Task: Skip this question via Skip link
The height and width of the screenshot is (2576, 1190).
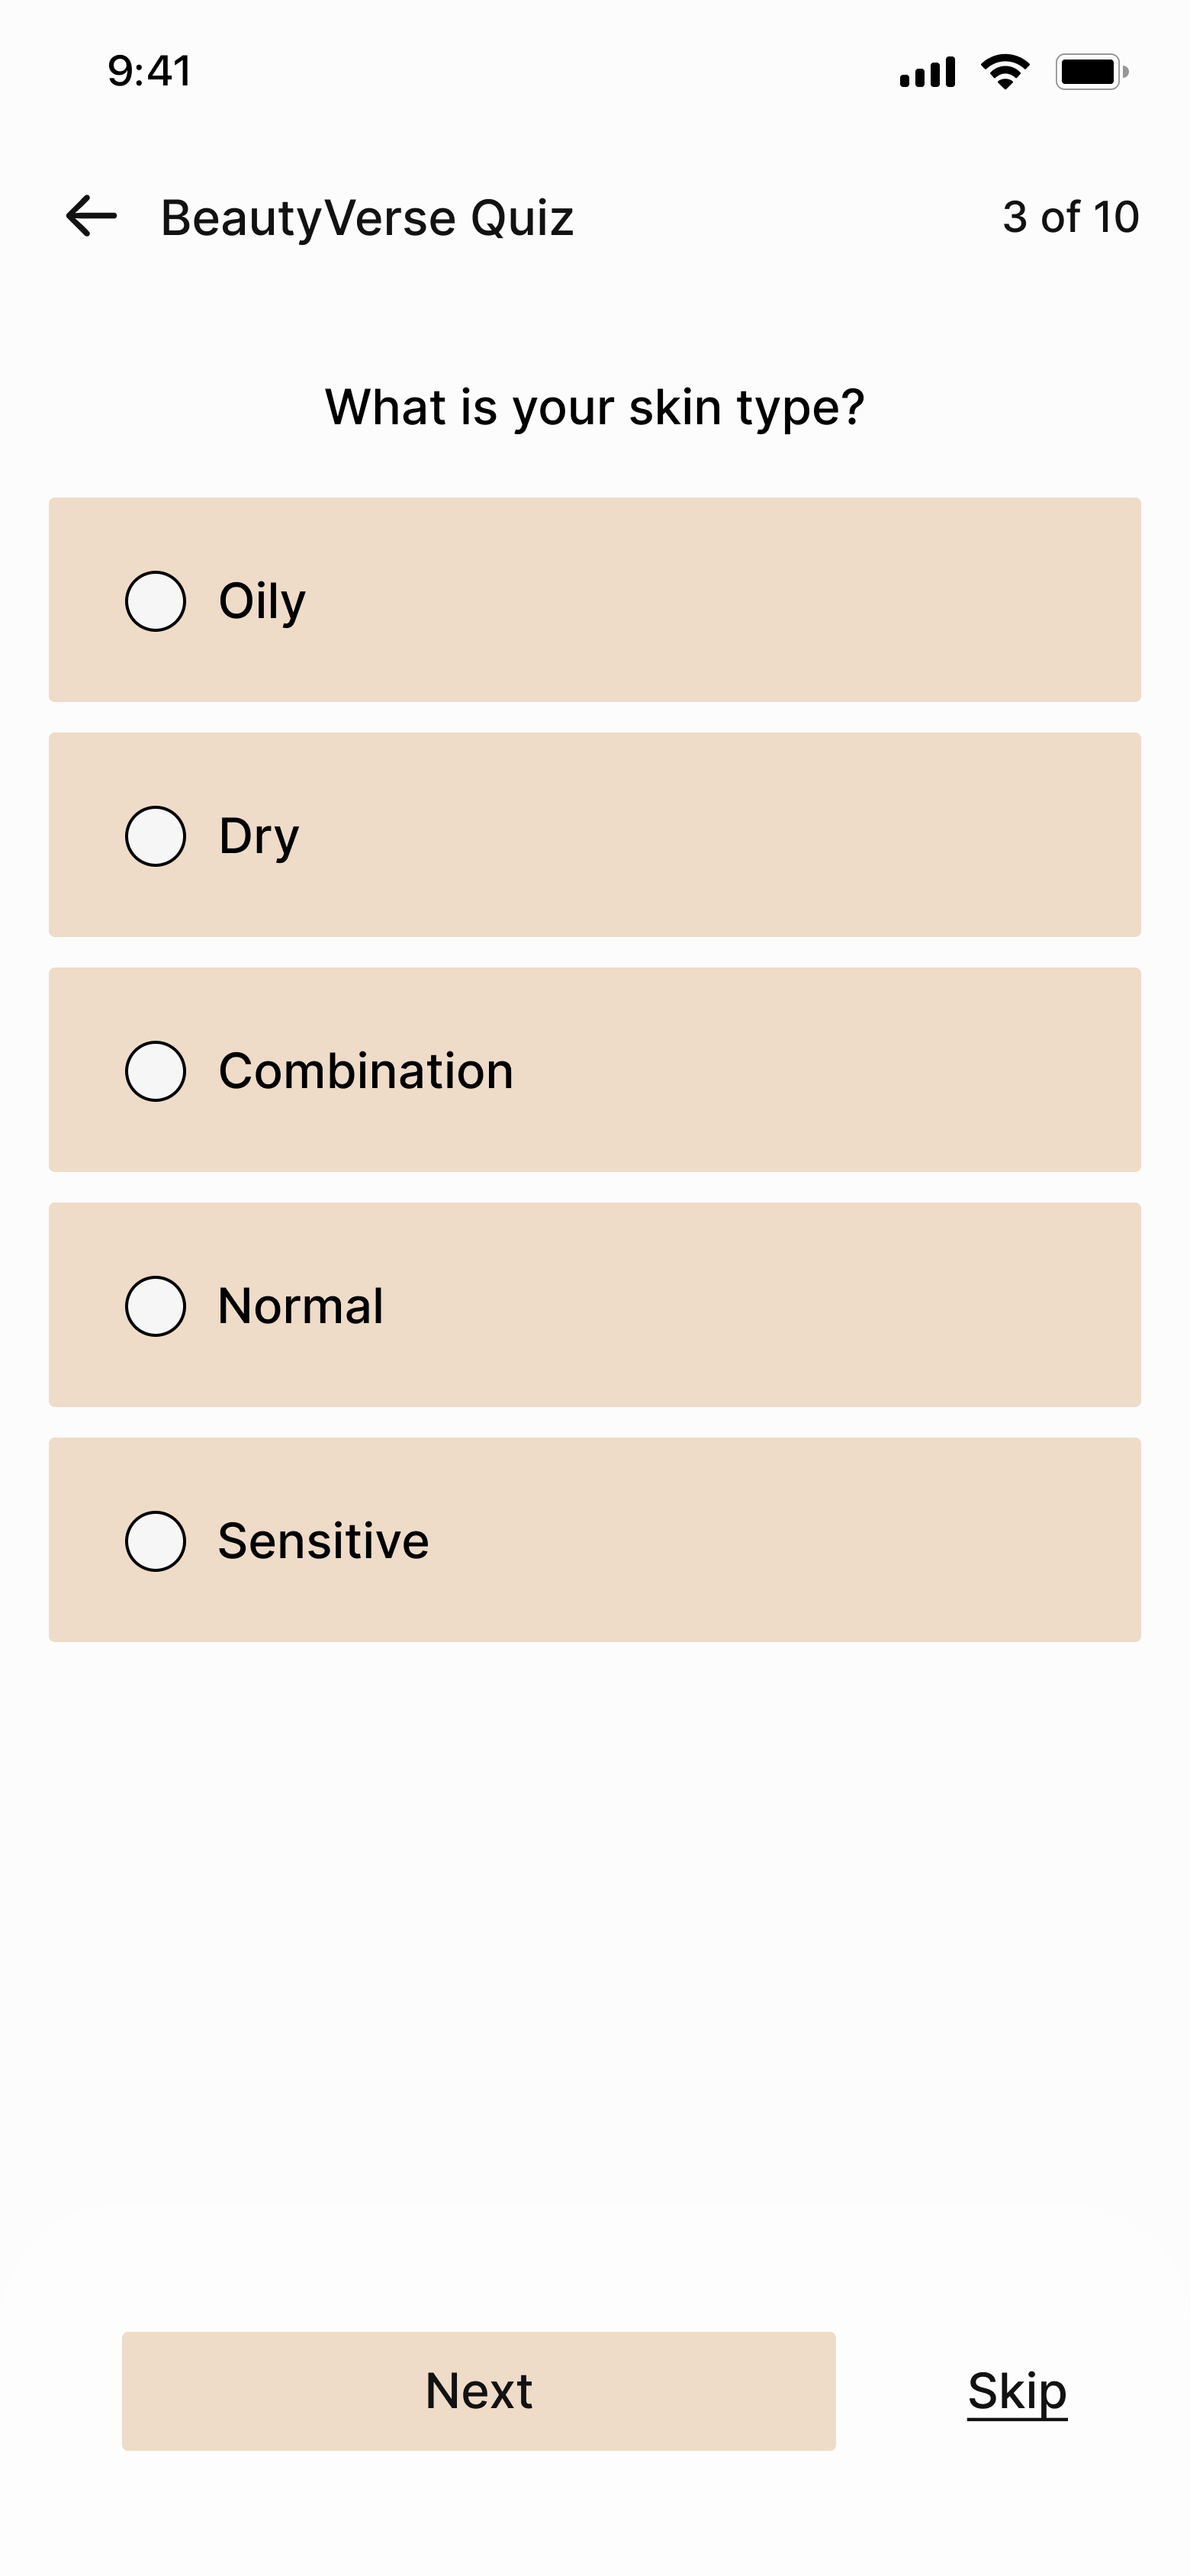Action: [x=1017, y=2392]
